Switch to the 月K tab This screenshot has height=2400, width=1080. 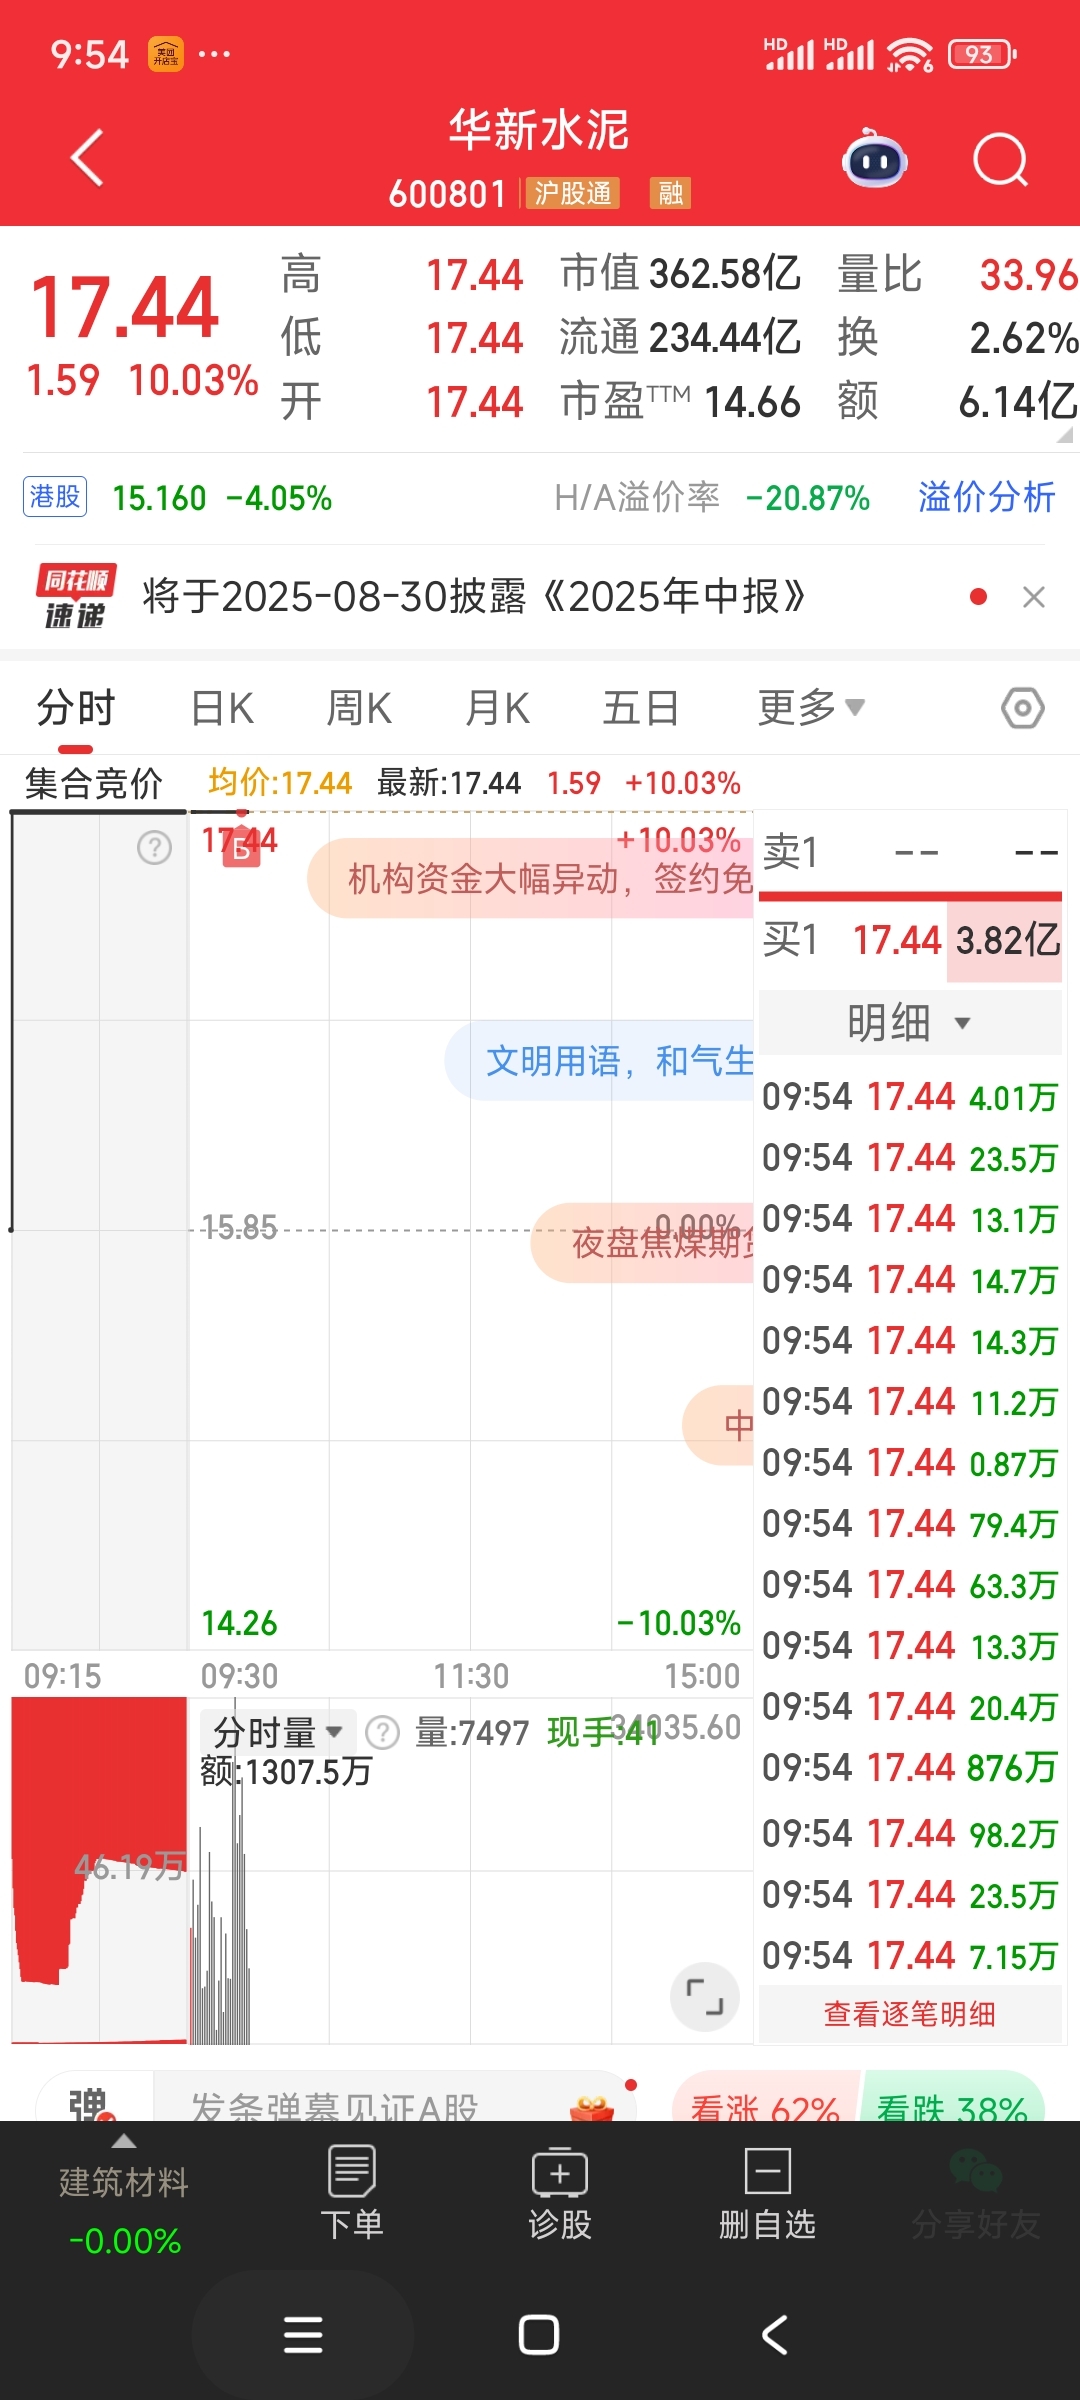497,708
